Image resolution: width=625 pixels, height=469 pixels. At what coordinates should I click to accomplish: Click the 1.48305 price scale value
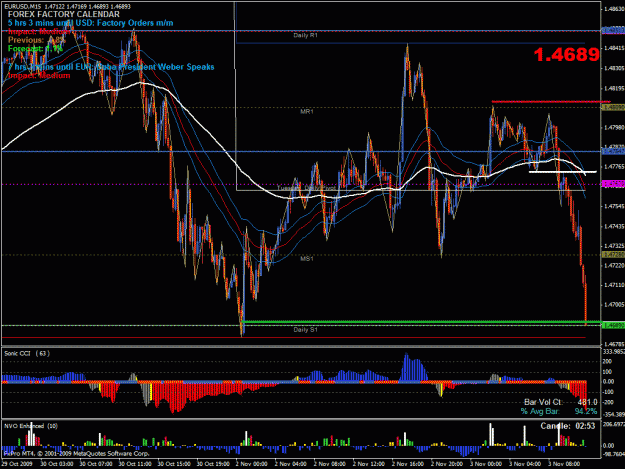coord(614,68)
